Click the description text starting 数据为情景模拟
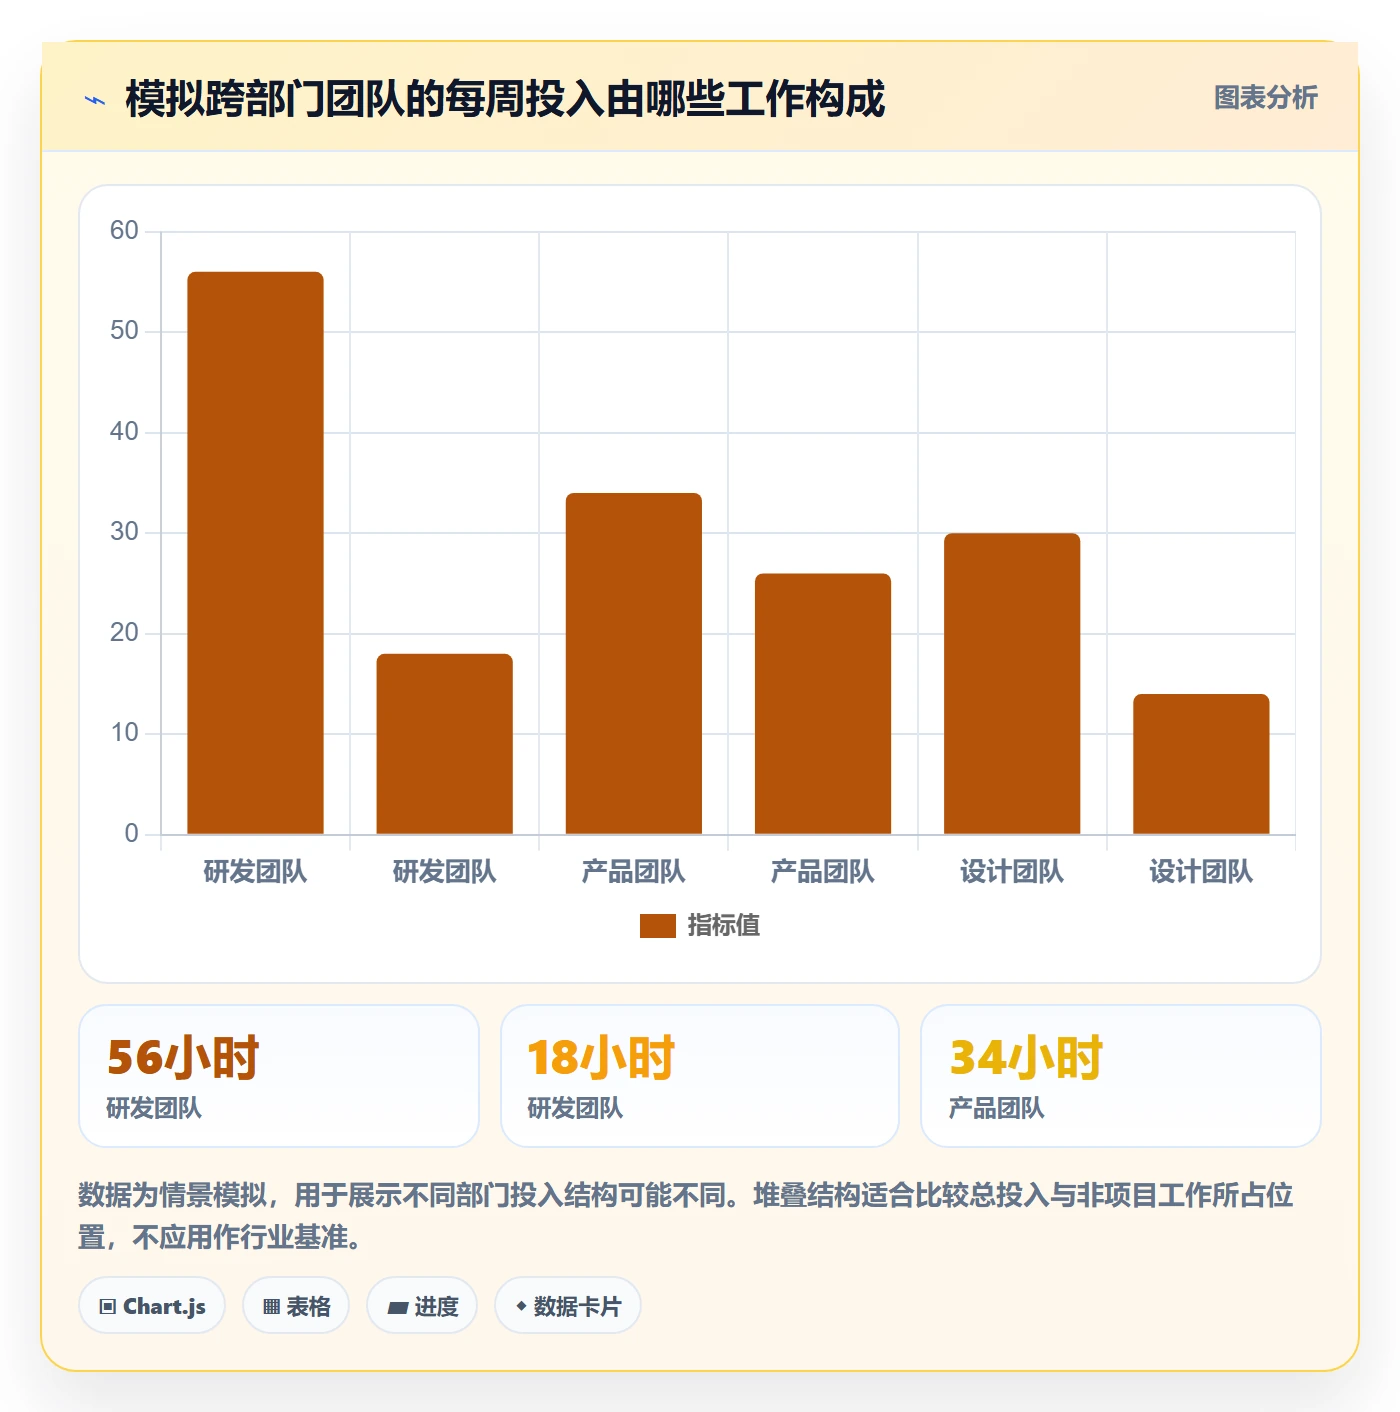This screenshot has width=1400, height=1412. coord(686,1216)
